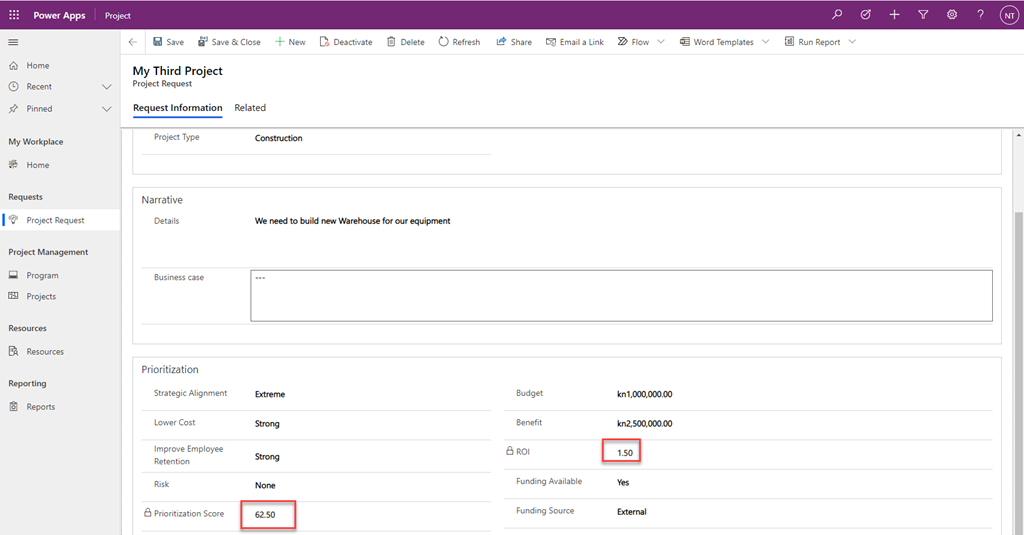Collapse the sidebar with hamburger icon

point(14,42)
